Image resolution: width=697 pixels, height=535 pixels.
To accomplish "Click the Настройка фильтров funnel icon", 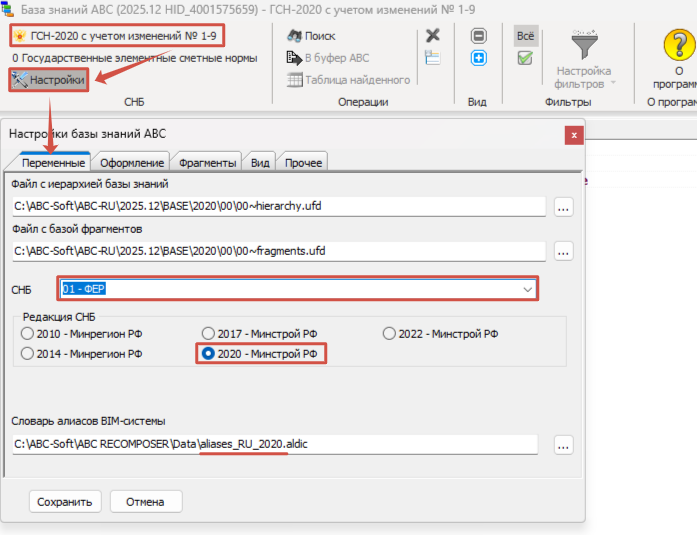I will (584, 45).
